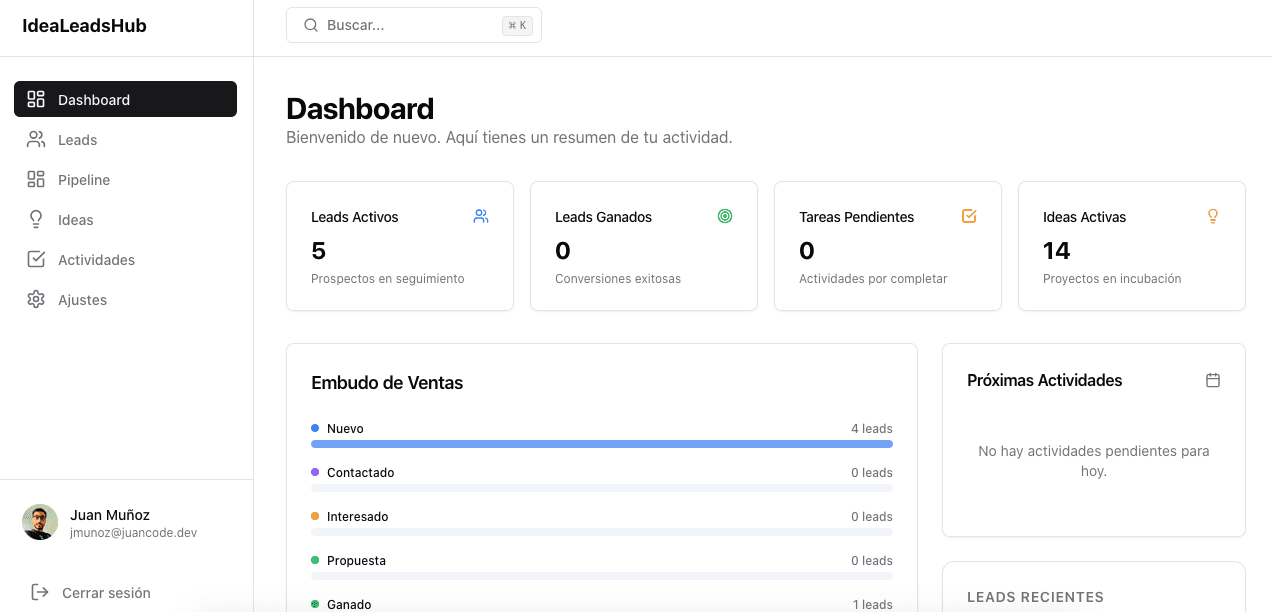
Task: Click the Propuesta stage label
Action: (356, 560)
